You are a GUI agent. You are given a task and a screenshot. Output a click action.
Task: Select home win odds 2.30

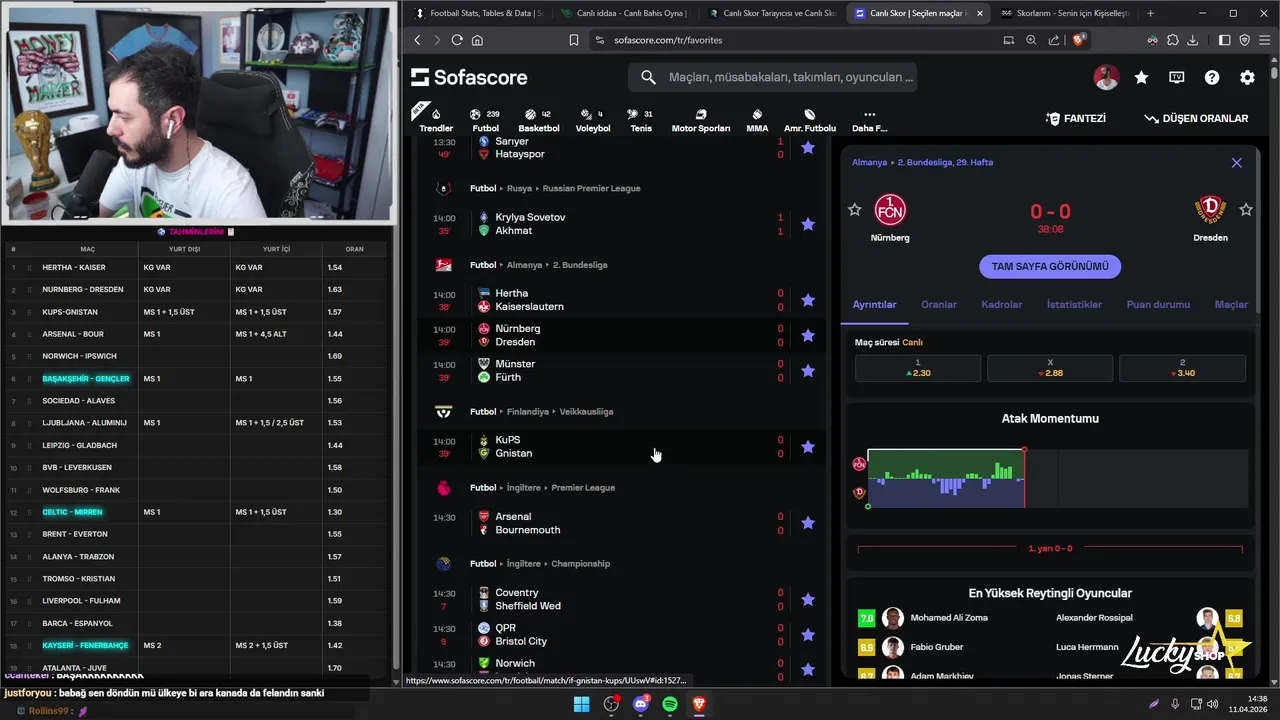(918, 368)
